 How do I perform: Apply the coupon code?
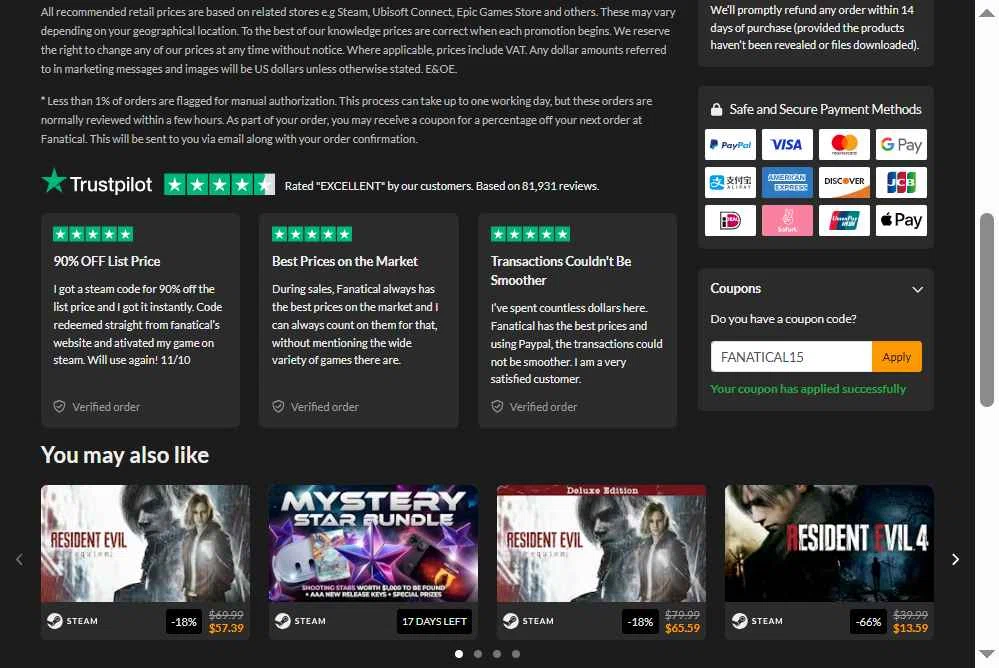point(896,357)
